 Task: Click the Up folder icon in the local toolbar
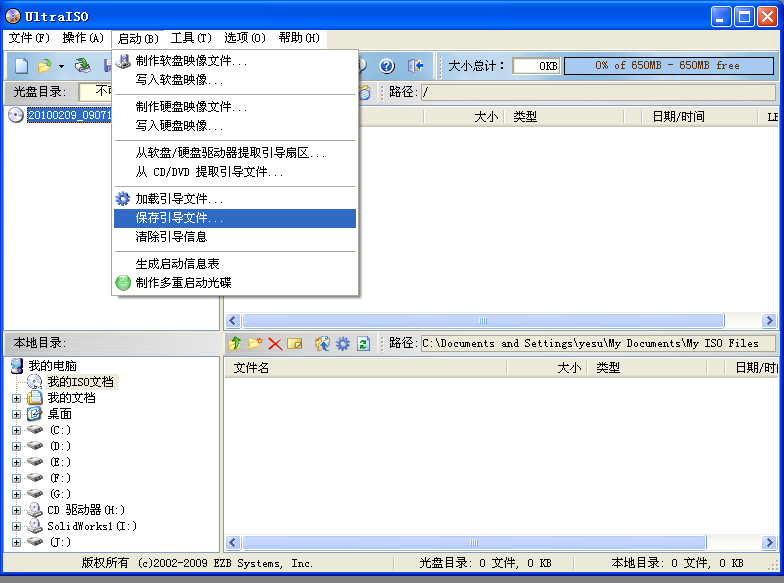click(x=234, y=344)
